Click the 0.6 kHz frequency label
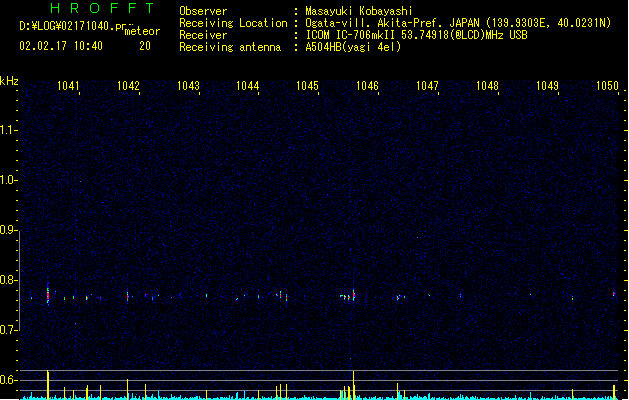Viewport: 629px width, 400px height. 8,380
